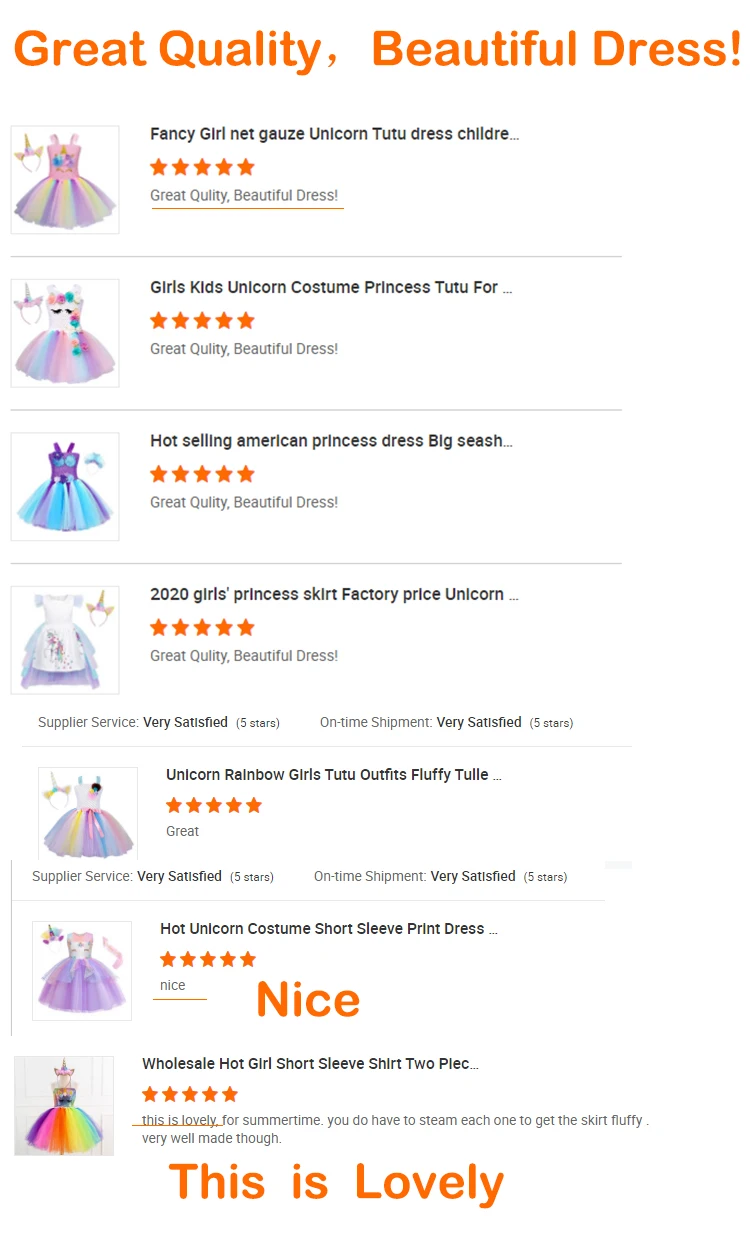Open the Hot Unicorn Costume Short Sleeve Print Dress link
Screen dimensions: 750x1240
coord(329,929)
